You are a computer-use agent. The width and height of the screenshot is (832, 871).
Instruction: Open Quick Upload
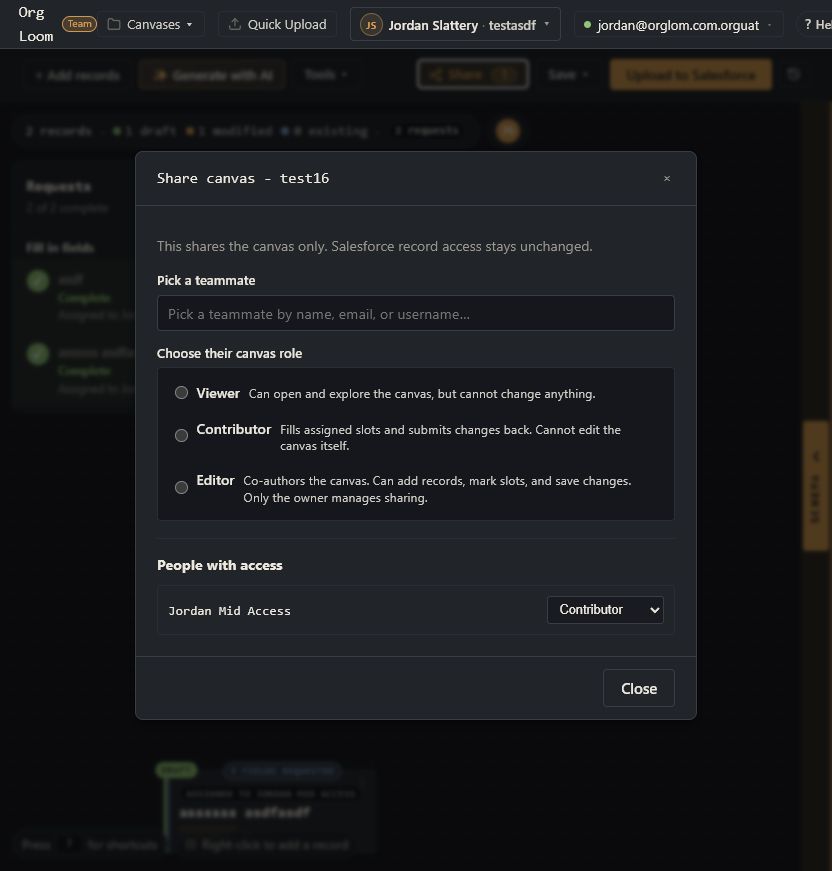(278, 24)
